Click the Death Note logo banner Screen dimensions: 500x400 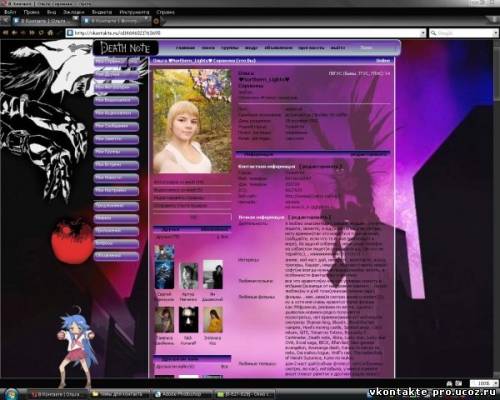click(x=125, y=48)
